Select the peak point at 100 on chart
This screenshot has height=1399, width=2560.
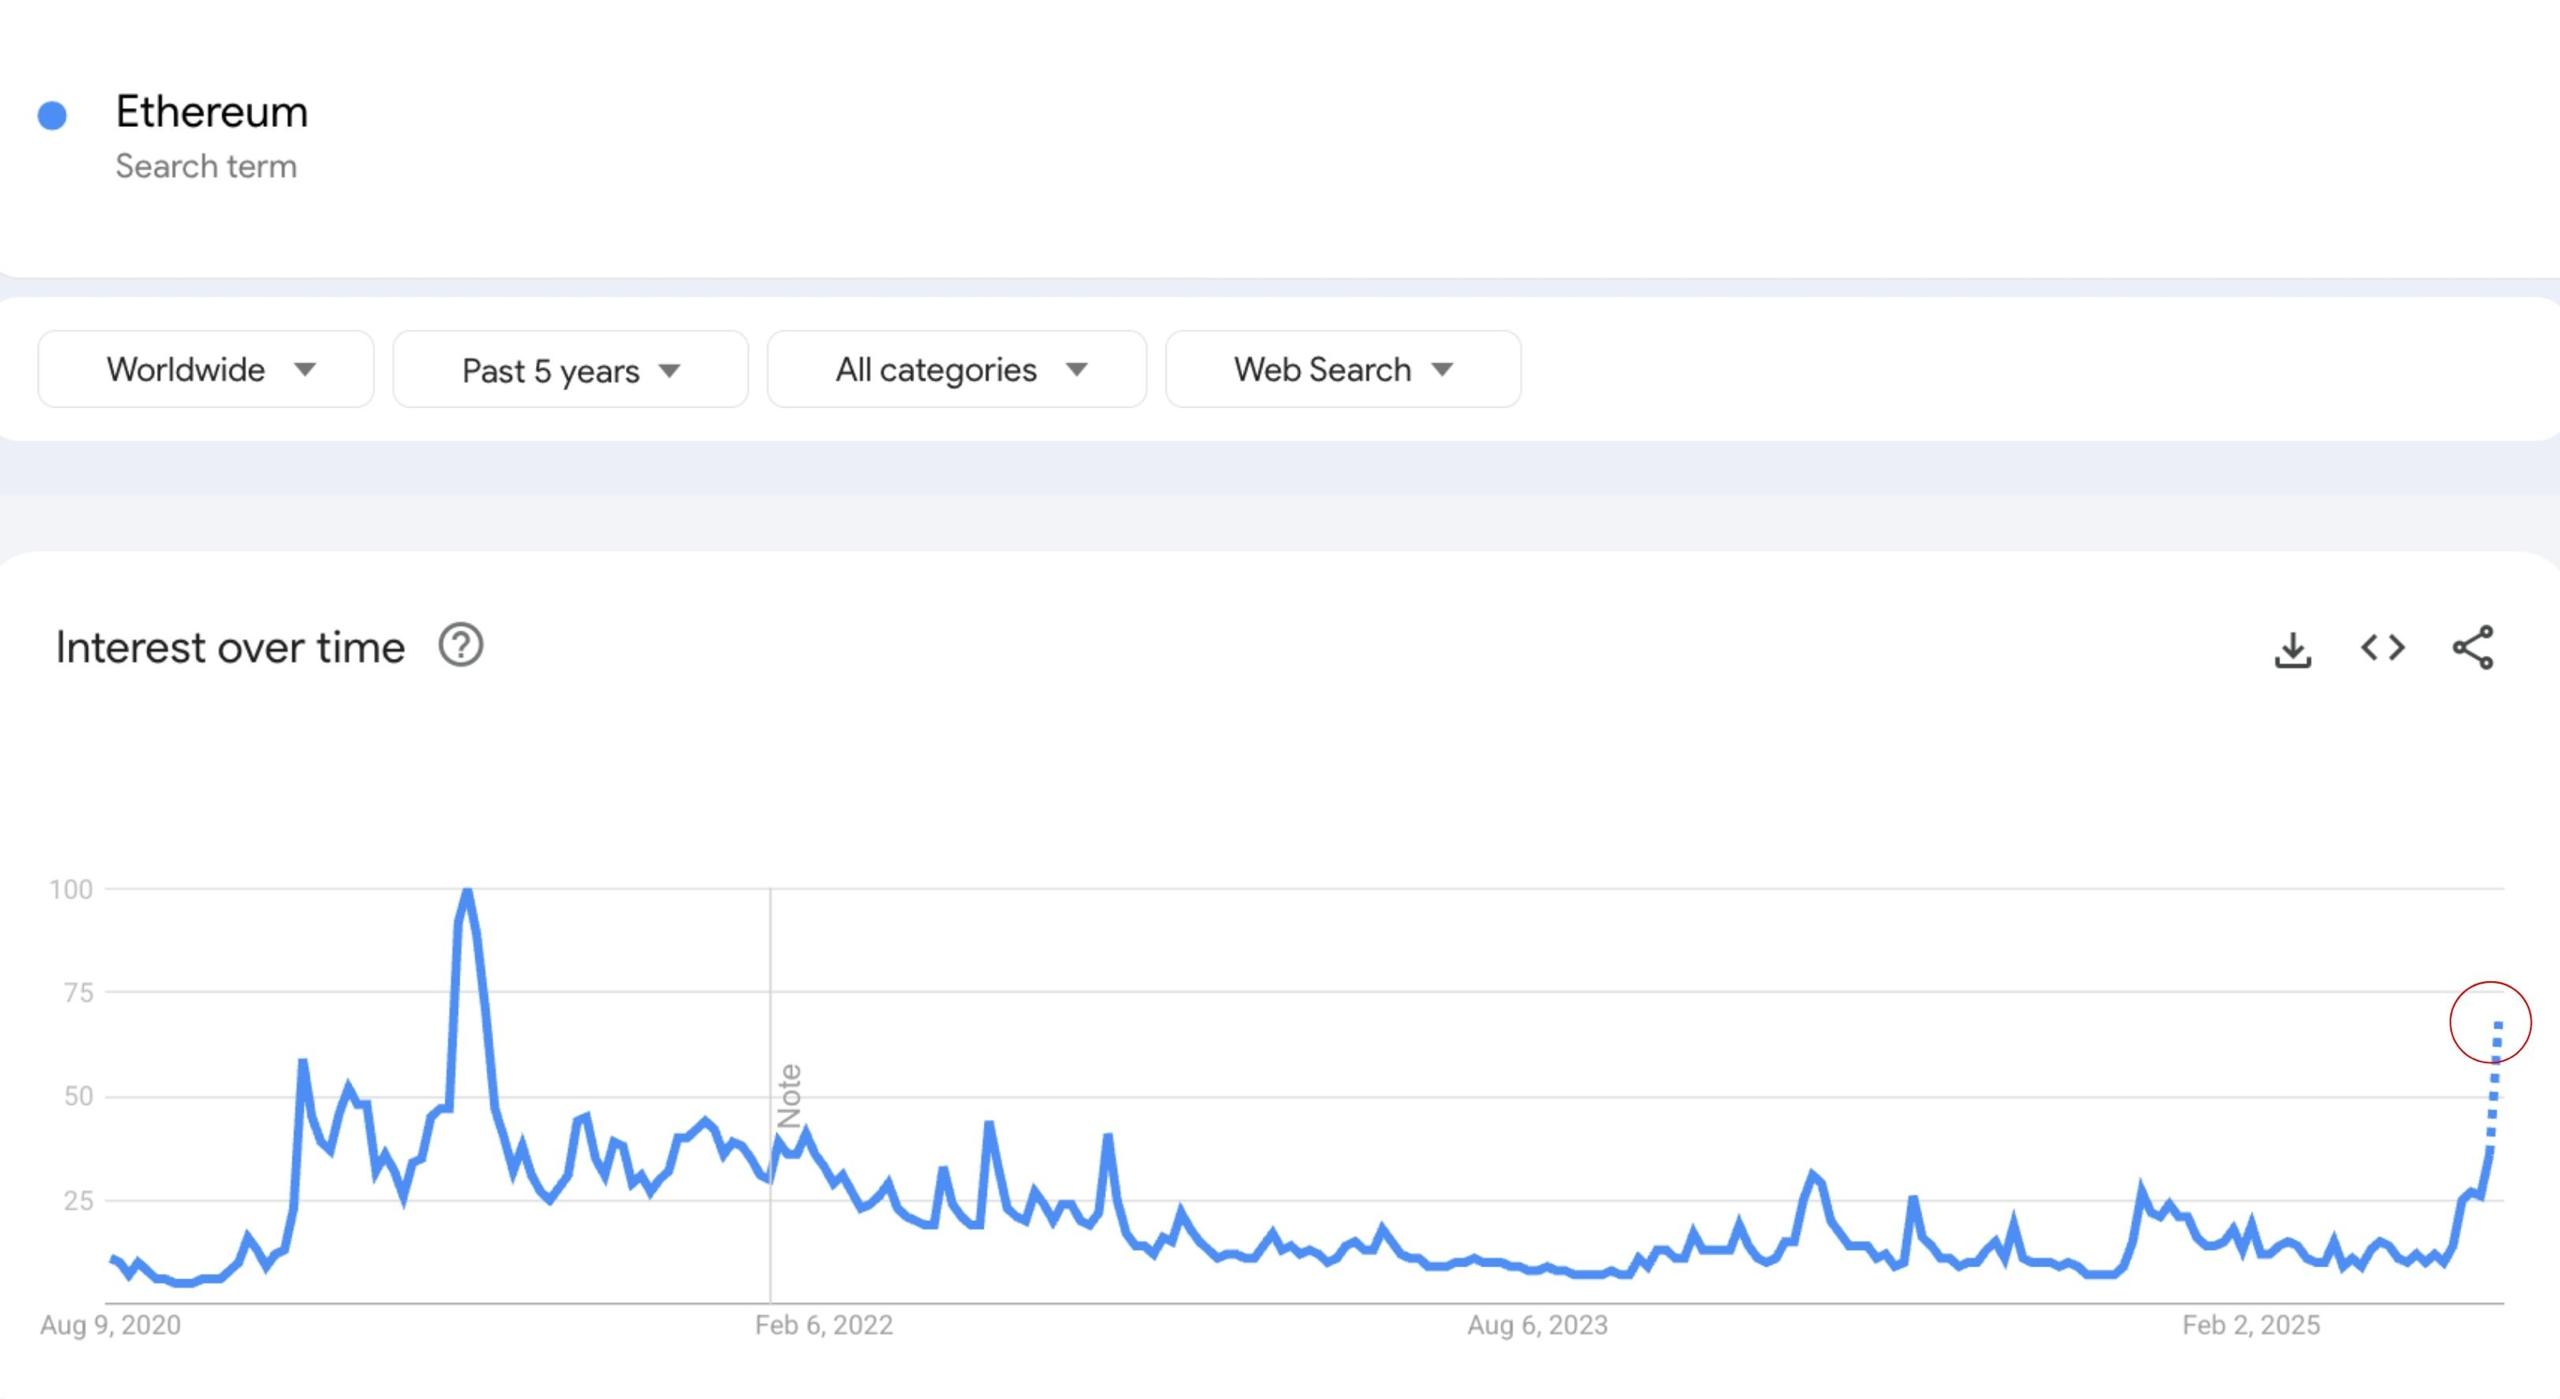(467, 890)
